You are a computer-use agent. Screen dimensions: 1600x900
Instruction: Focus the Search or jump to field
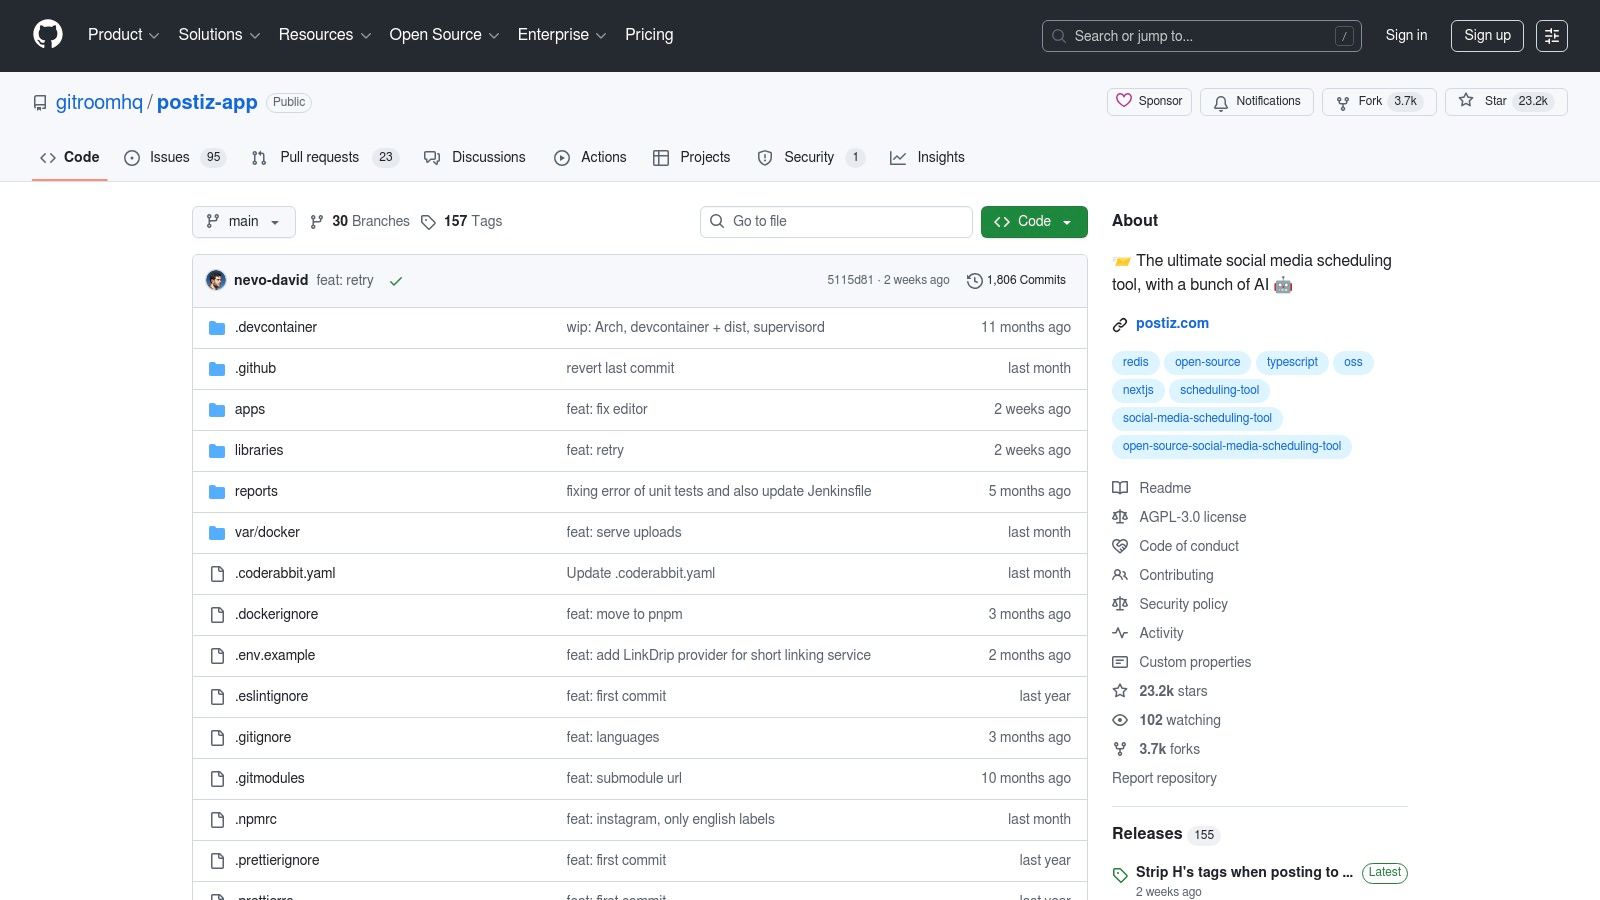[x=1201, y=36]
